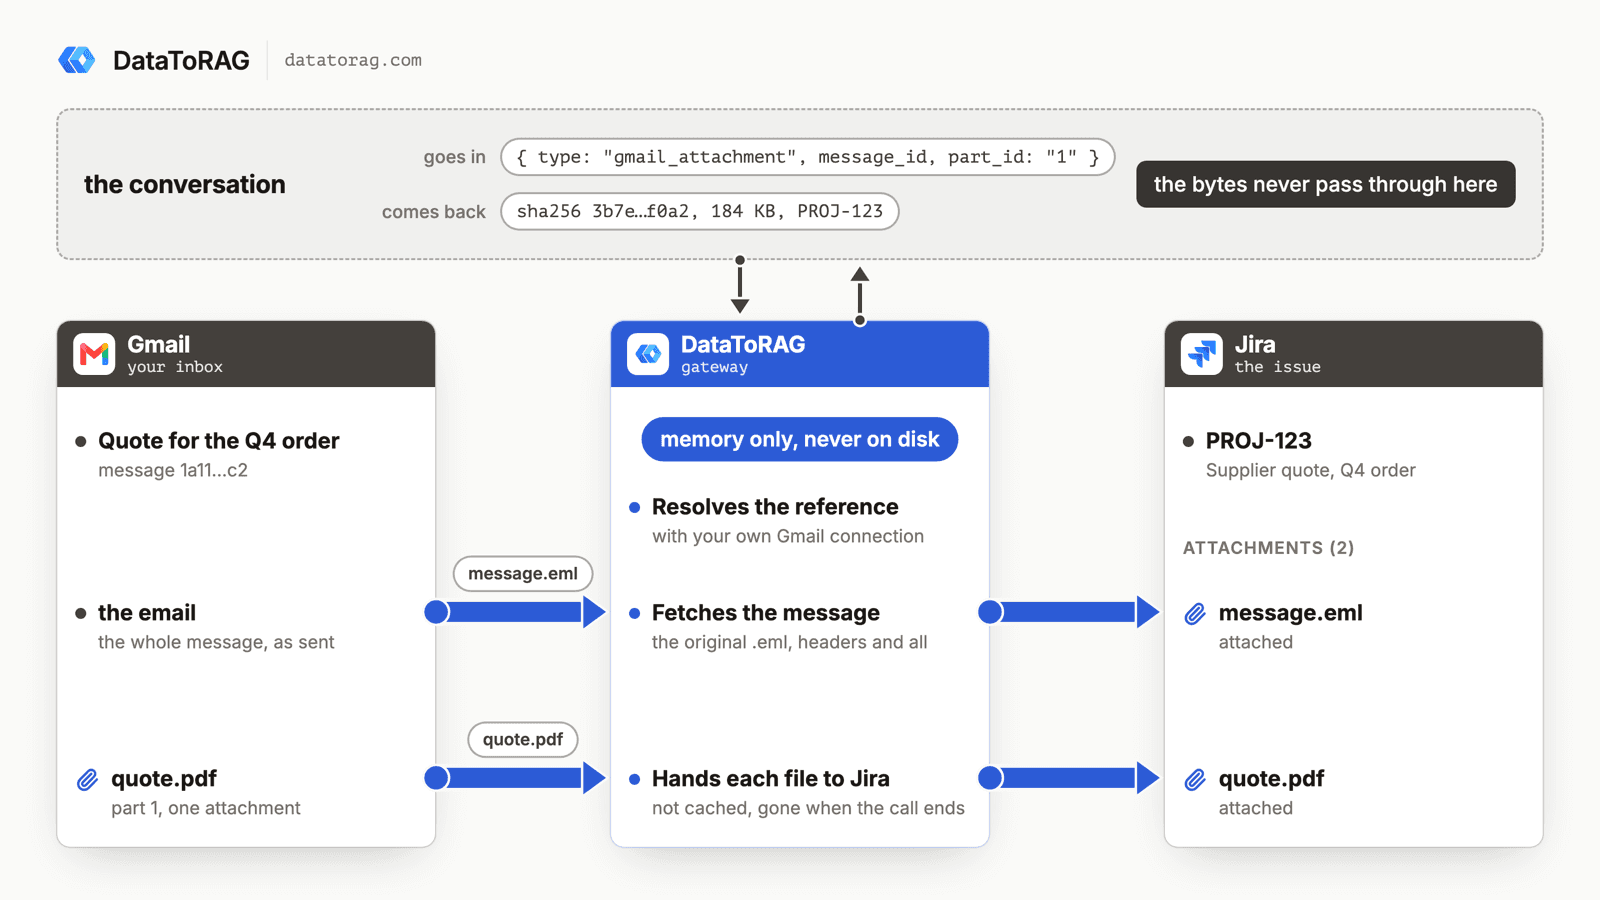
Task: Click the DataToRAG logo icon beside datatorag.com
Action: click(77, 60)
